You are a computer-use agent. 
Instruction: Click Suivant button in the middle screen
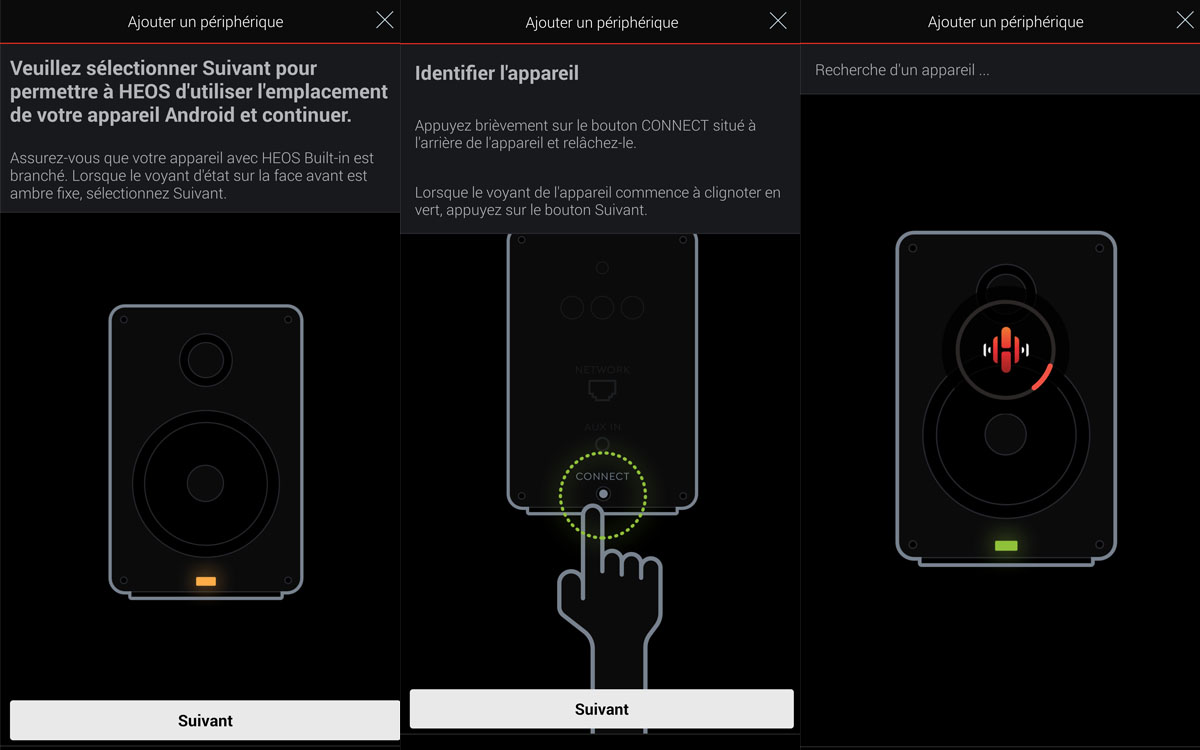[x=601, y=709]
